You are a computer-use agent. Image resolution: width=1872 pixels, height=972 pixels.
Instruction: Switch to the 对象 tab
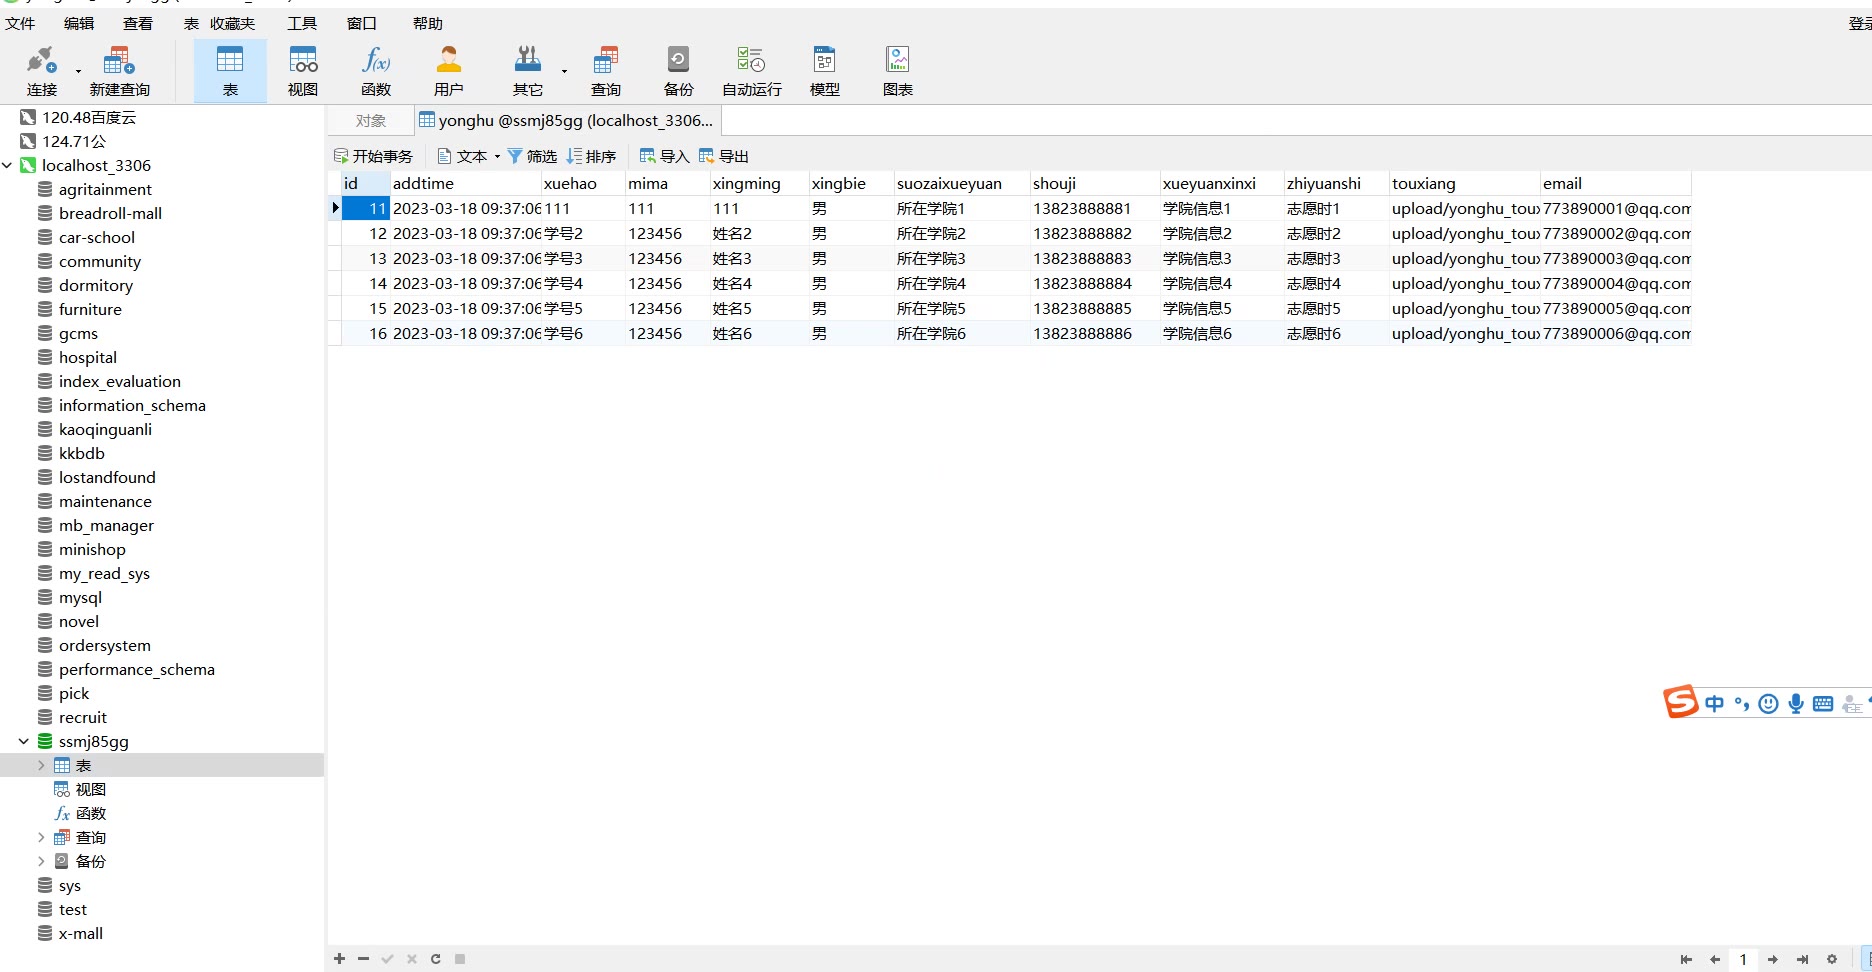pyautogui.click(x=370, y=121)
